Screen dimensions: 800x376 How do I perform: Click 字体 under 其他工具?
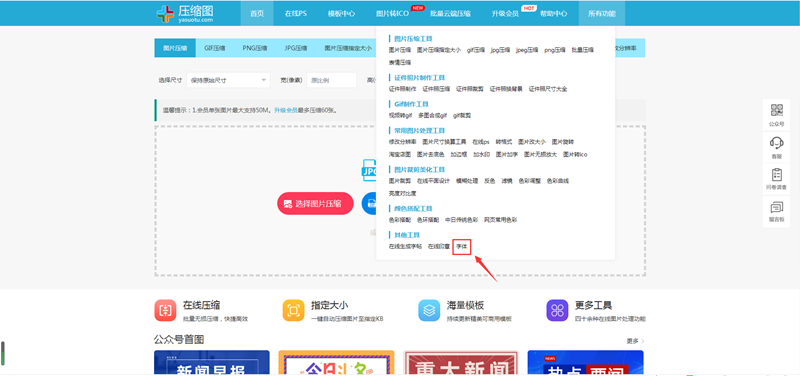tap(462, 246)
